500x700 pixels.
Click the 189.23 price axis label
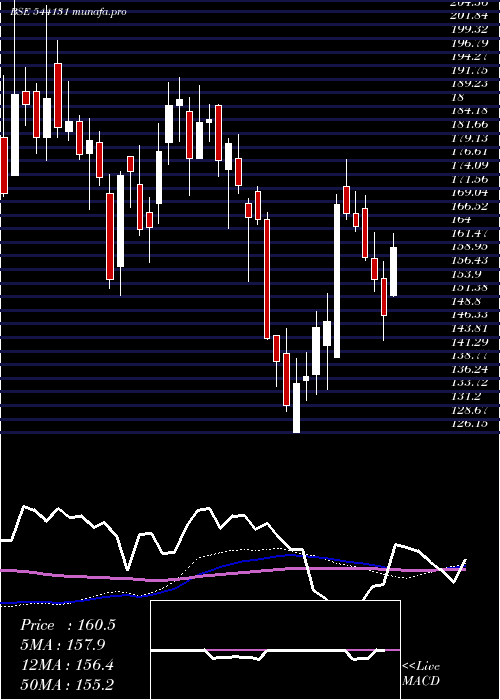coord(470,84)
